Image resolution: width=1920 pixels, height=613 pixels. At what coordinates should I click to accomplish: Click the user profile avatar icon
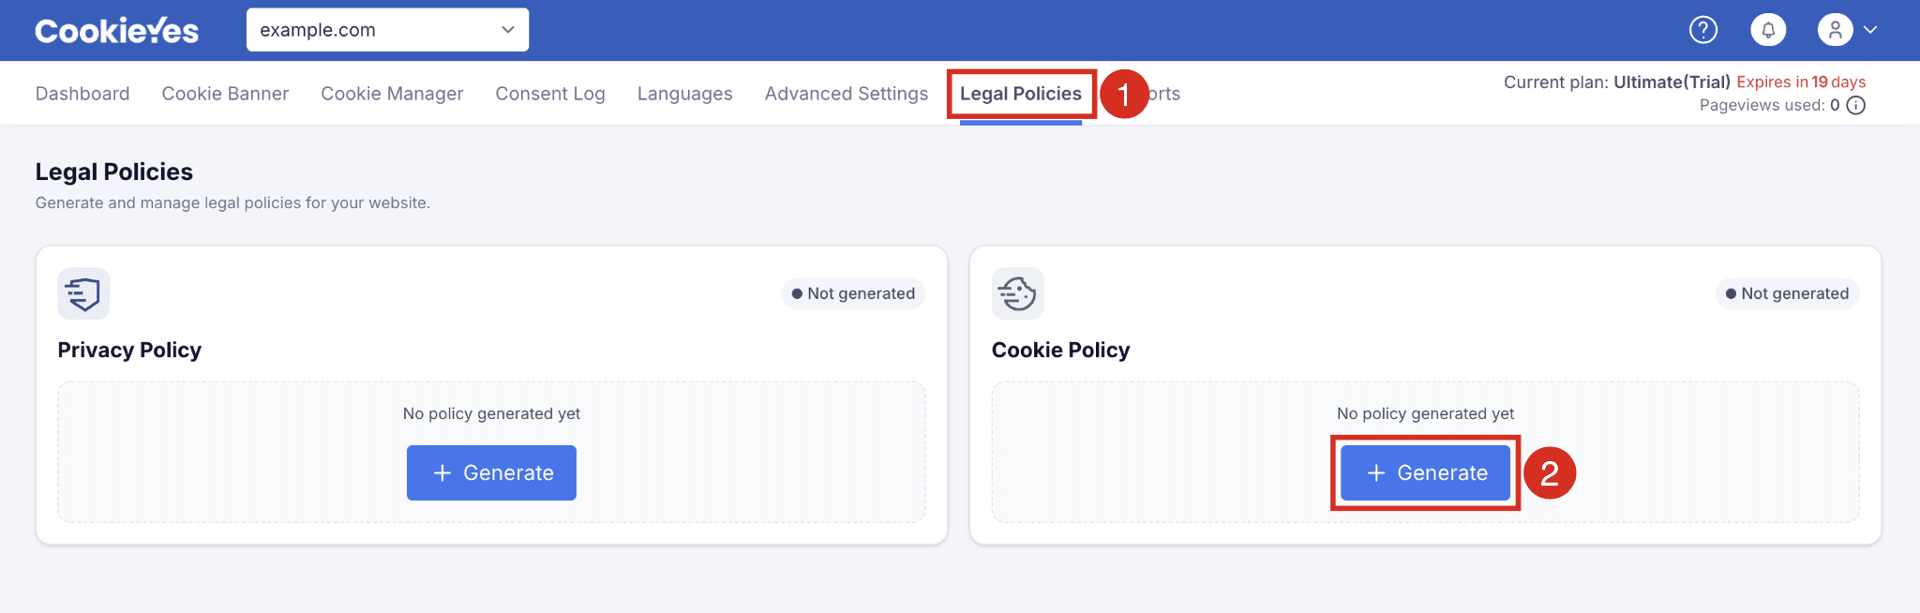pyautogui.click(x=1835, y=30)
